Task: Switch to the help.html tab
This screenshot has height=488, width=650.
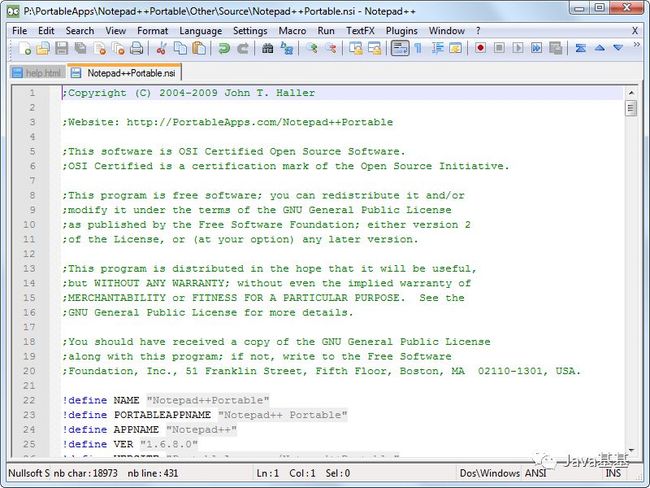Action: pos(37,73)
